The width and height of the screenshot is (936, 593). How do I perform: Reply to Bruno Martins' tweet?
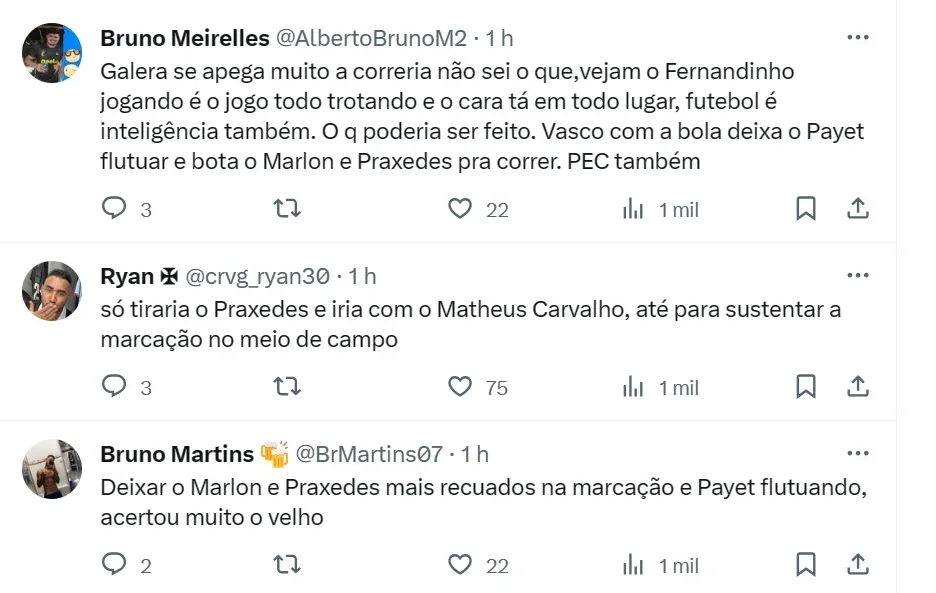coord(116,564)
